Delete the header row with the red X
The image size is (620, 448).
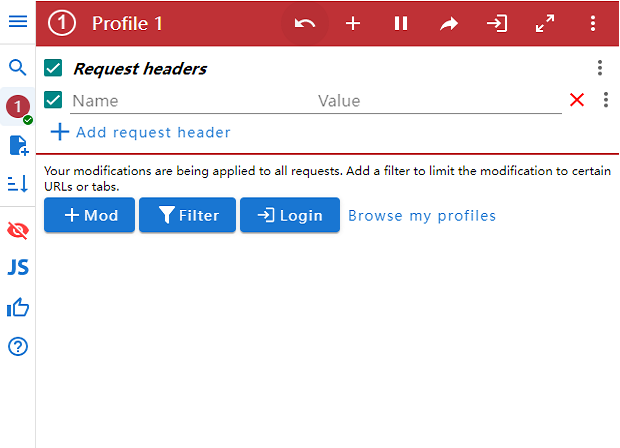577,100
